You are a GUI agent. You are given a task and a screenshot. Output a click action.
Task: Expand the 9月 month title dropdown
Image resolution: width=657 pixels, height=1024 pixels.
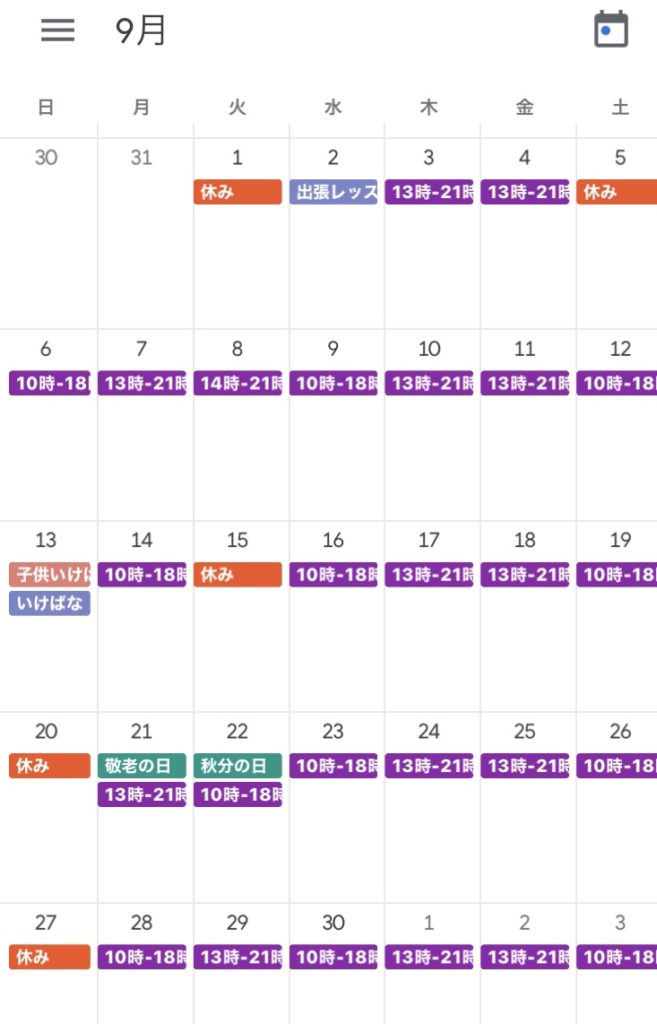click(x=140, y=30)
